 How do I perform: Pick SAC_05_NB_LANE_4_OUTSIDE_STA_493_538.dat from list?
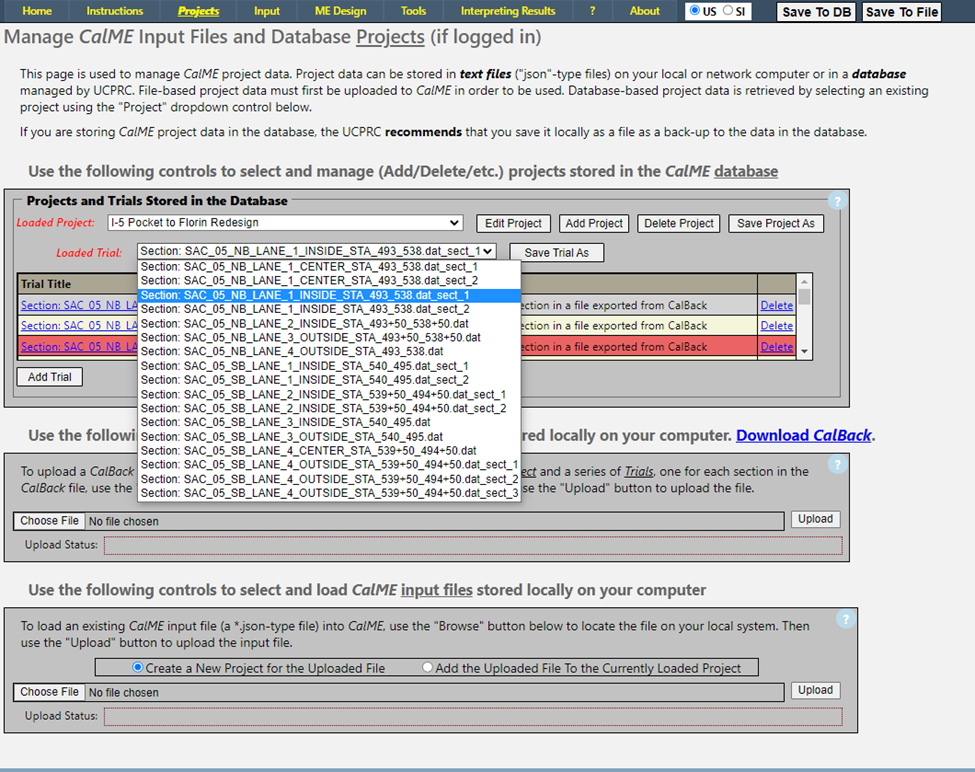(292, 352)
